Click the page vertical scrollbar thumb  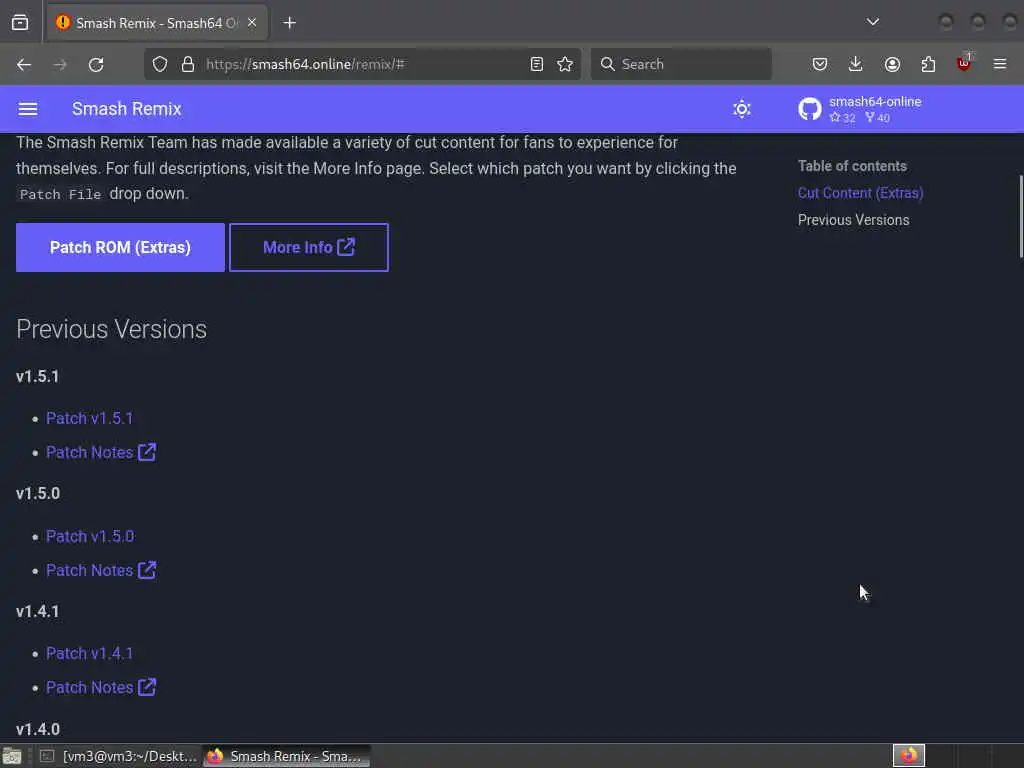tap(1020, 217)
